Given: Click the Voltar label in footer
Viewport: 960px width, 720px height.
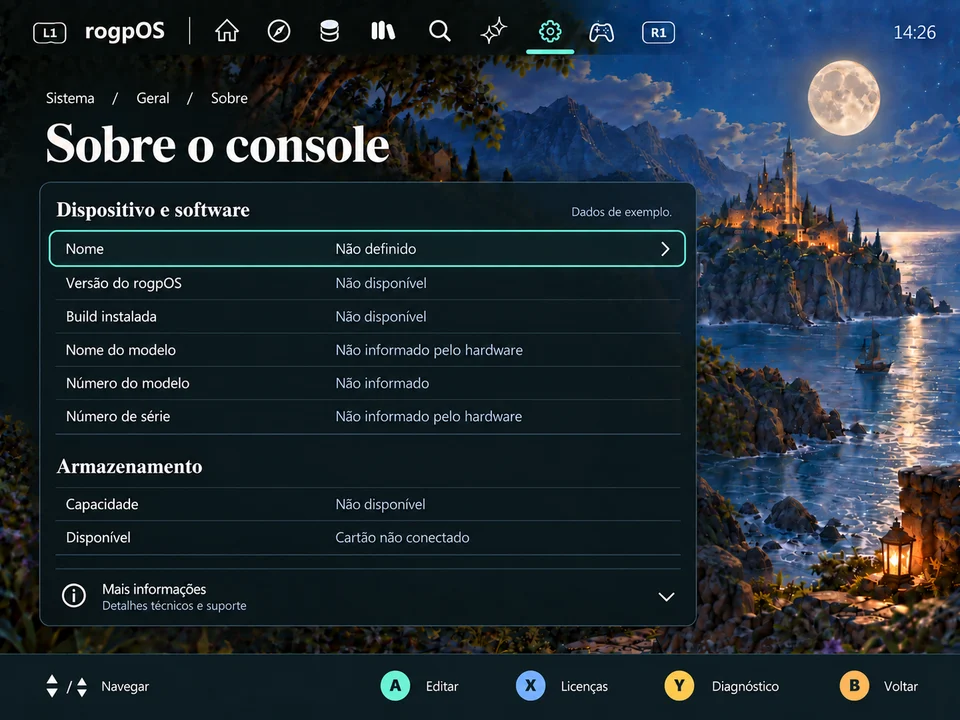Looking at the screenshot, I should (901, 686).
